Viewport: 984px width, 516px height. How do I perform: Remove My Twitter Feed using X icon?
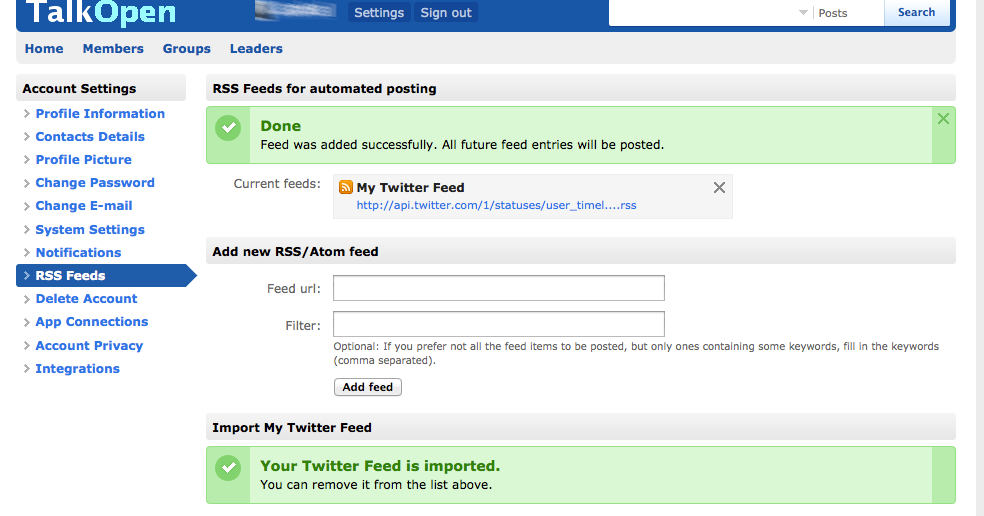pos(719,187)
